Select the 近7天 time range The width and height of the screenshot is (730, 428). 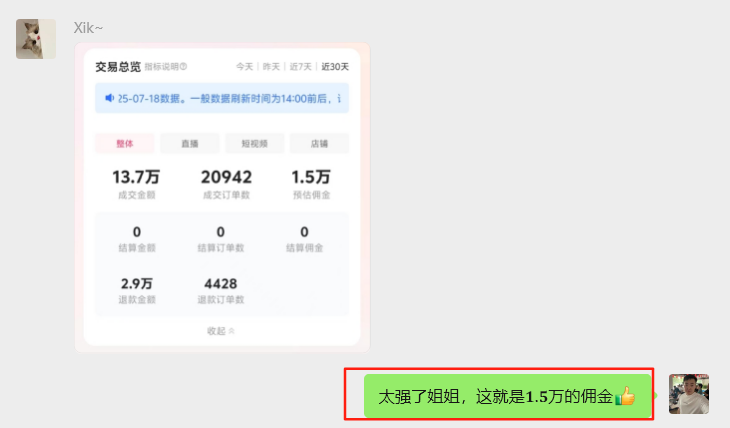pos(300,67)
